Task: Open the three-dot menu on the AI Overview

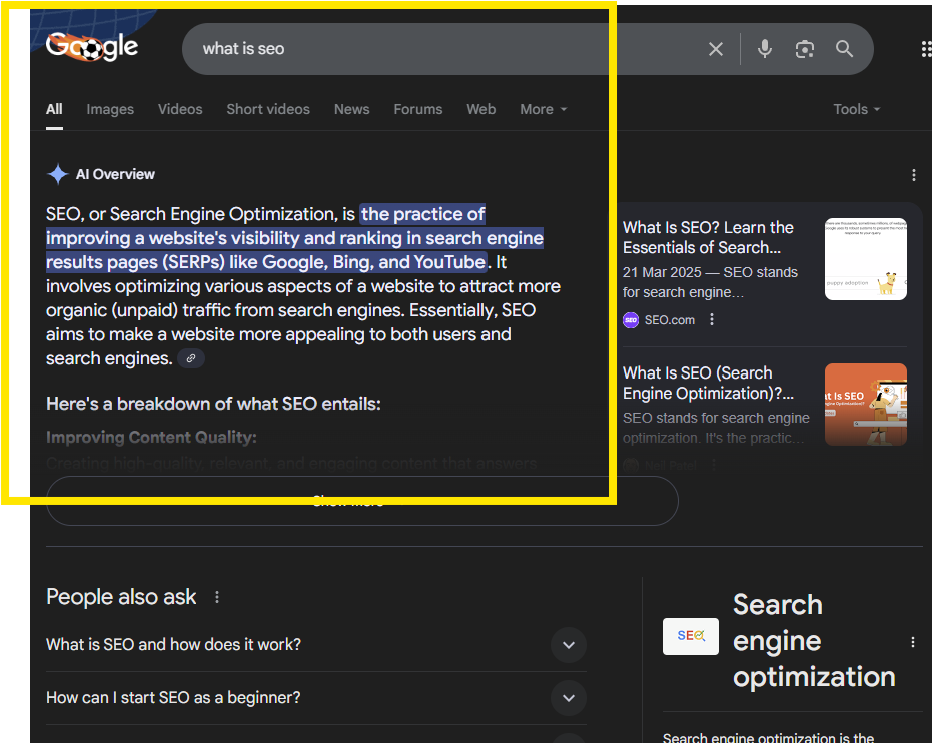Action: [914, 174]
